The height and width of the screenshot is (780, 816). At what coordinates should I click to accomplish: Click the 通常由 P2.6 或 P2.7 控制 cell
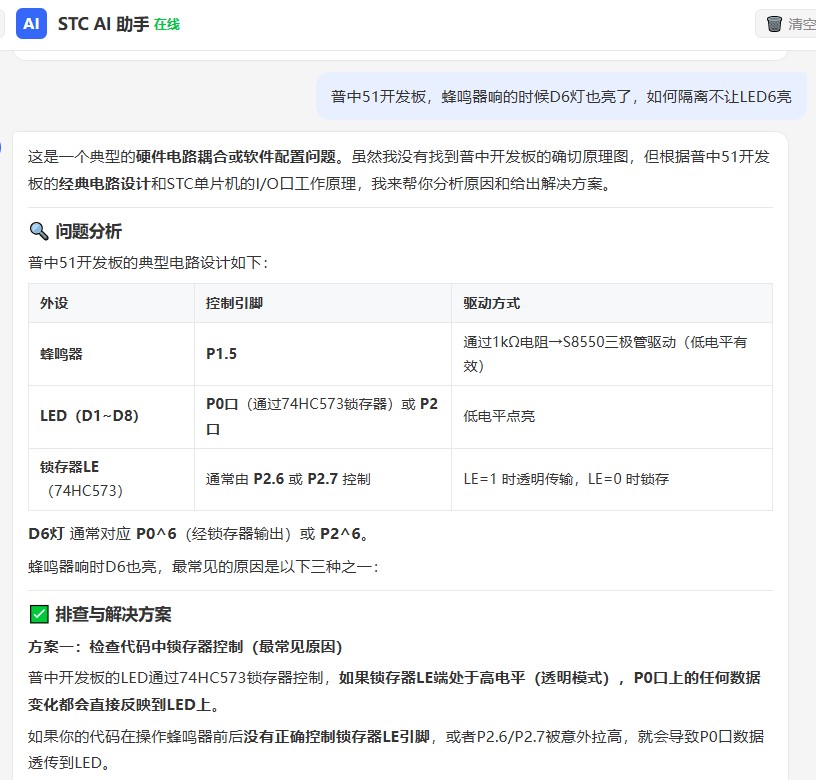pos(323,479)
